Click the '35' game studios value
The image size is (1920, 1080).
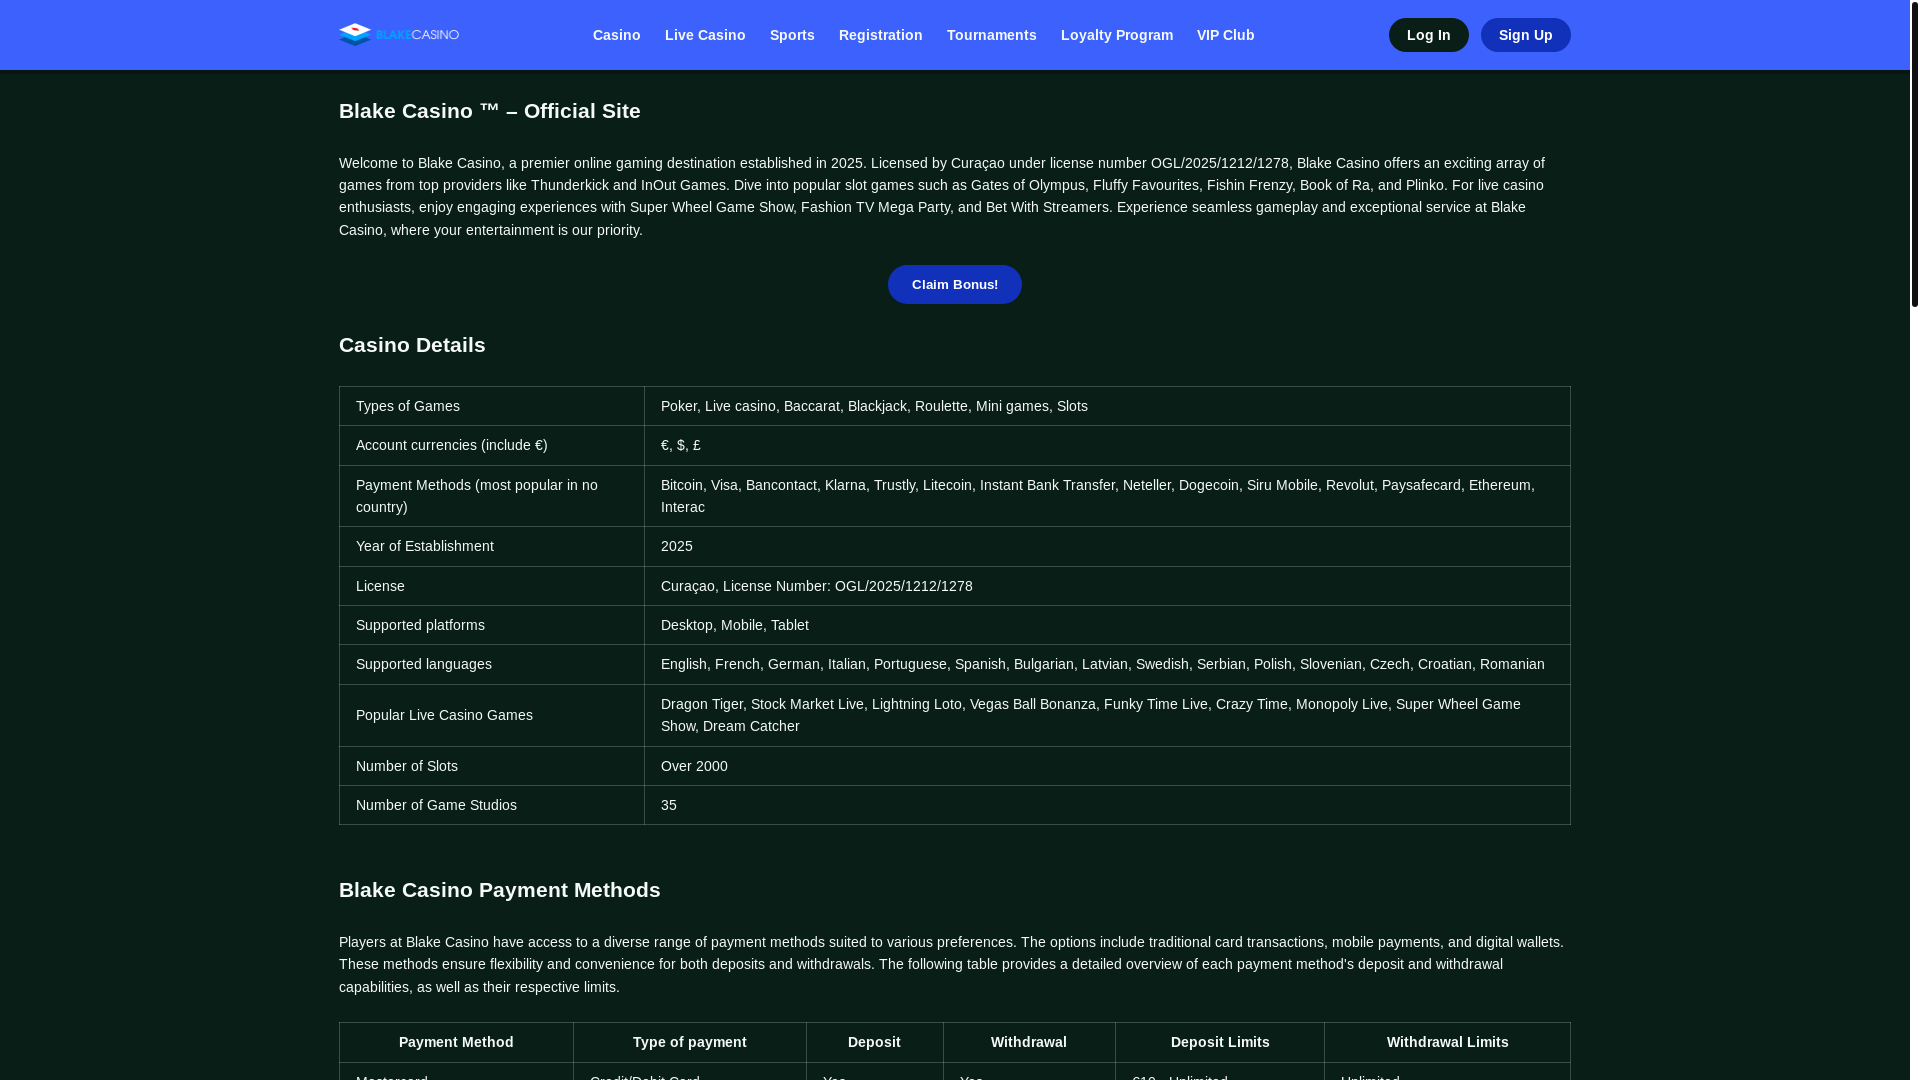point(1107,805)
